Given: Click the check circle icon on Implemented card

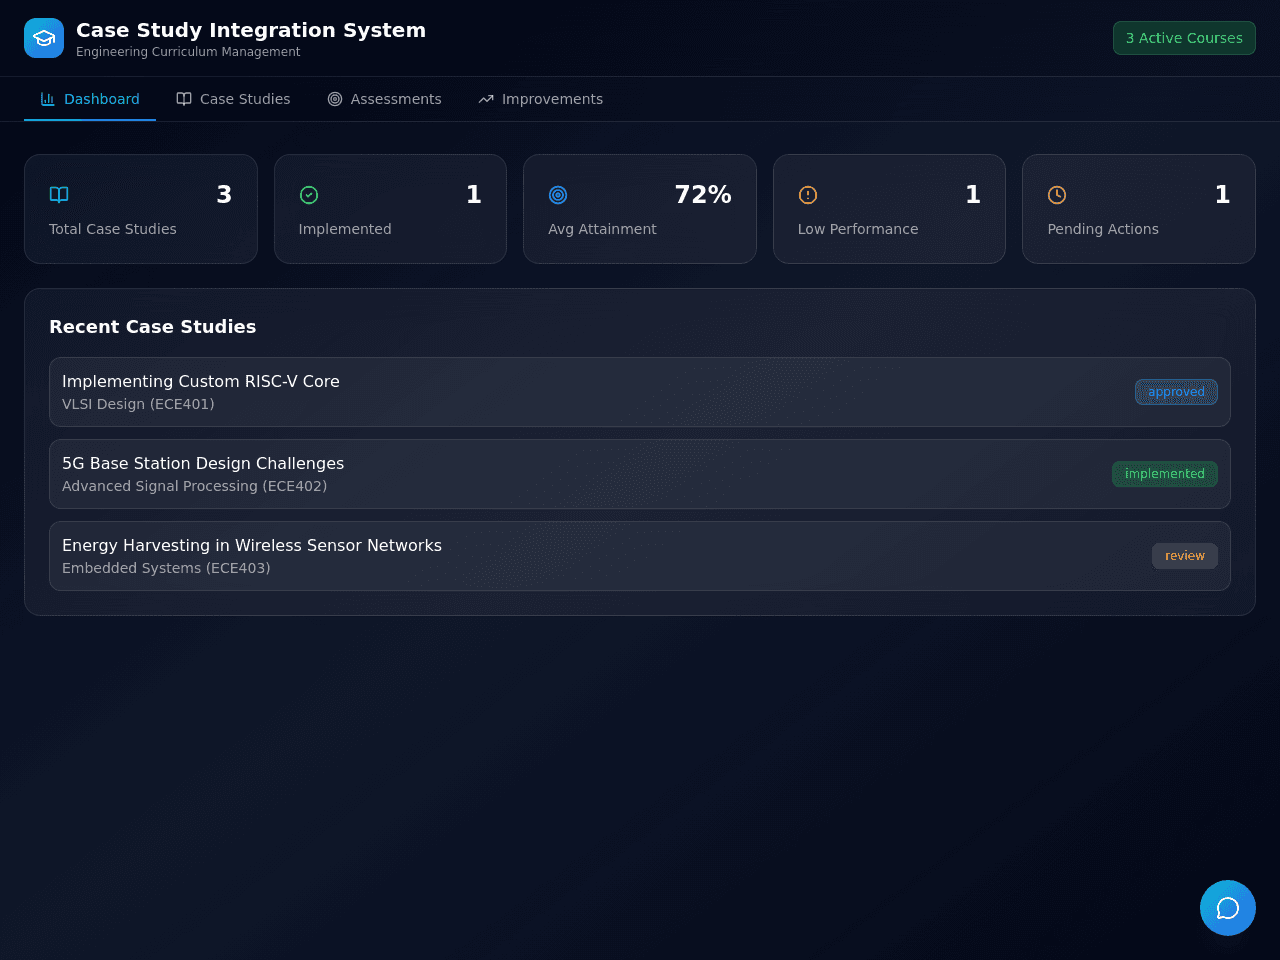Looking at the screenshot, I should coord(309,195).
